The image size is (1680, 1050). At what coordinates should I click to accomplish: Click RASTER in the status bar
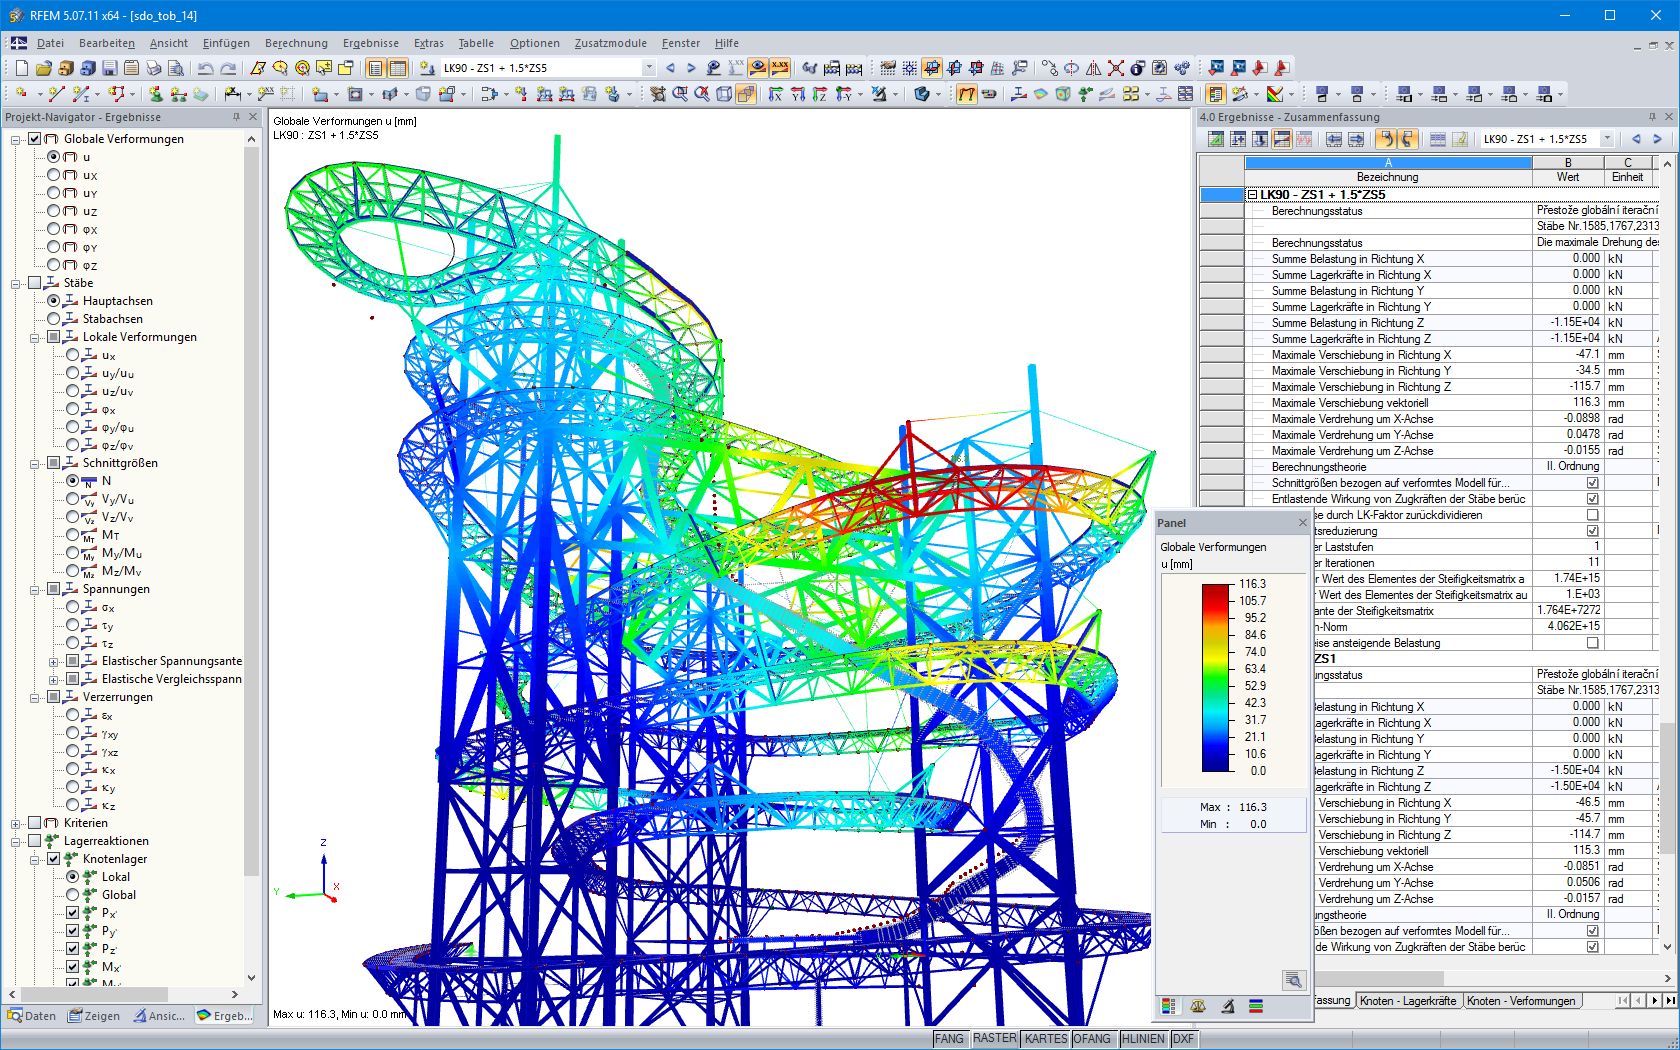coord(995,1038)
